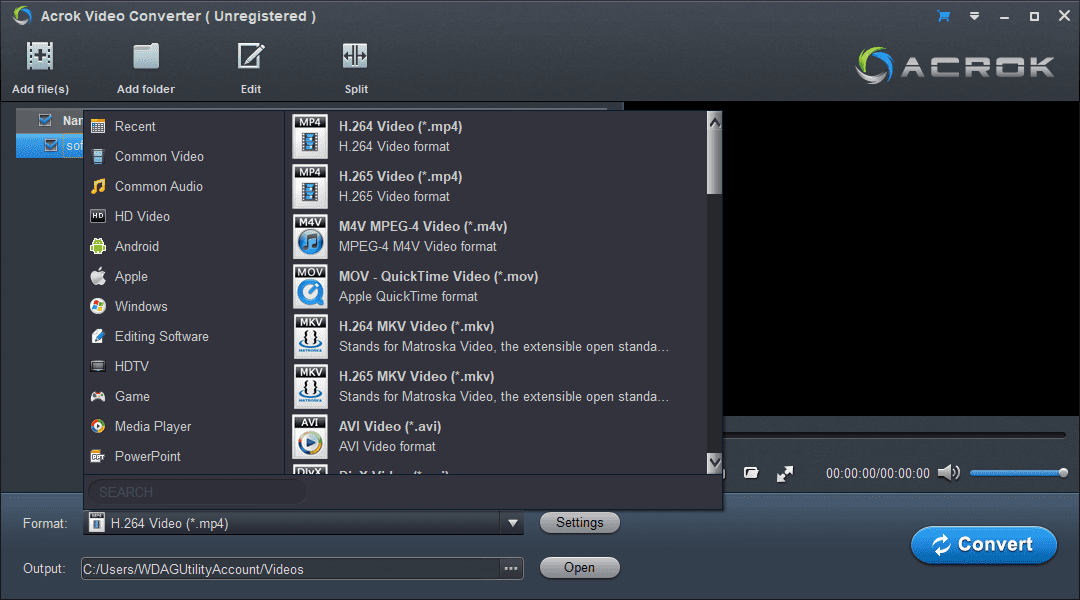This screenshot has height=600, width=1080.
Task: Select 'M4V MPEG-4 Video (*.m4v)' text
Action: click(423, 227)
